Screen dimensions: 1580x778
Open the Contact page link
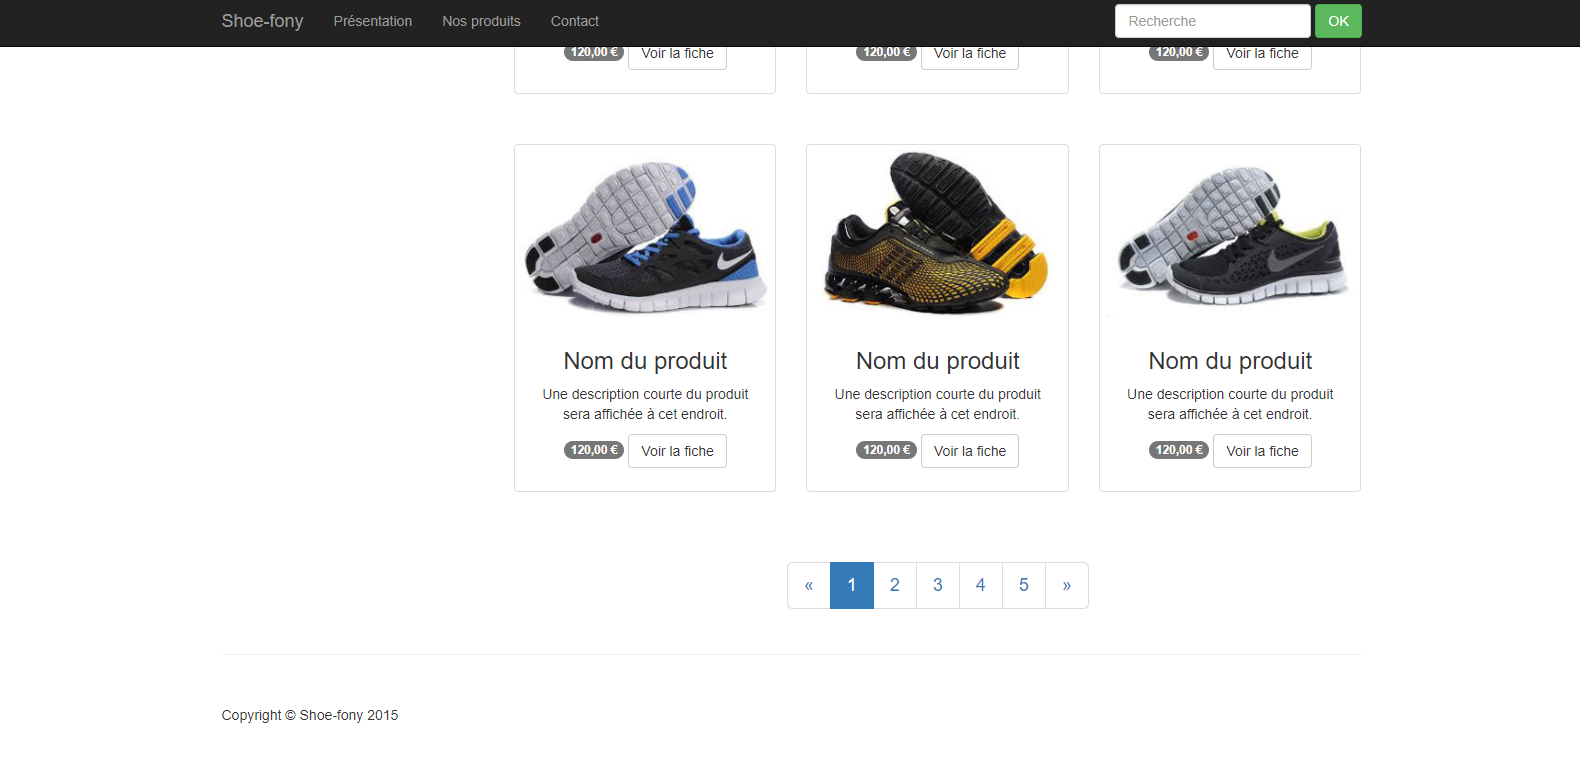pos(574,21)
